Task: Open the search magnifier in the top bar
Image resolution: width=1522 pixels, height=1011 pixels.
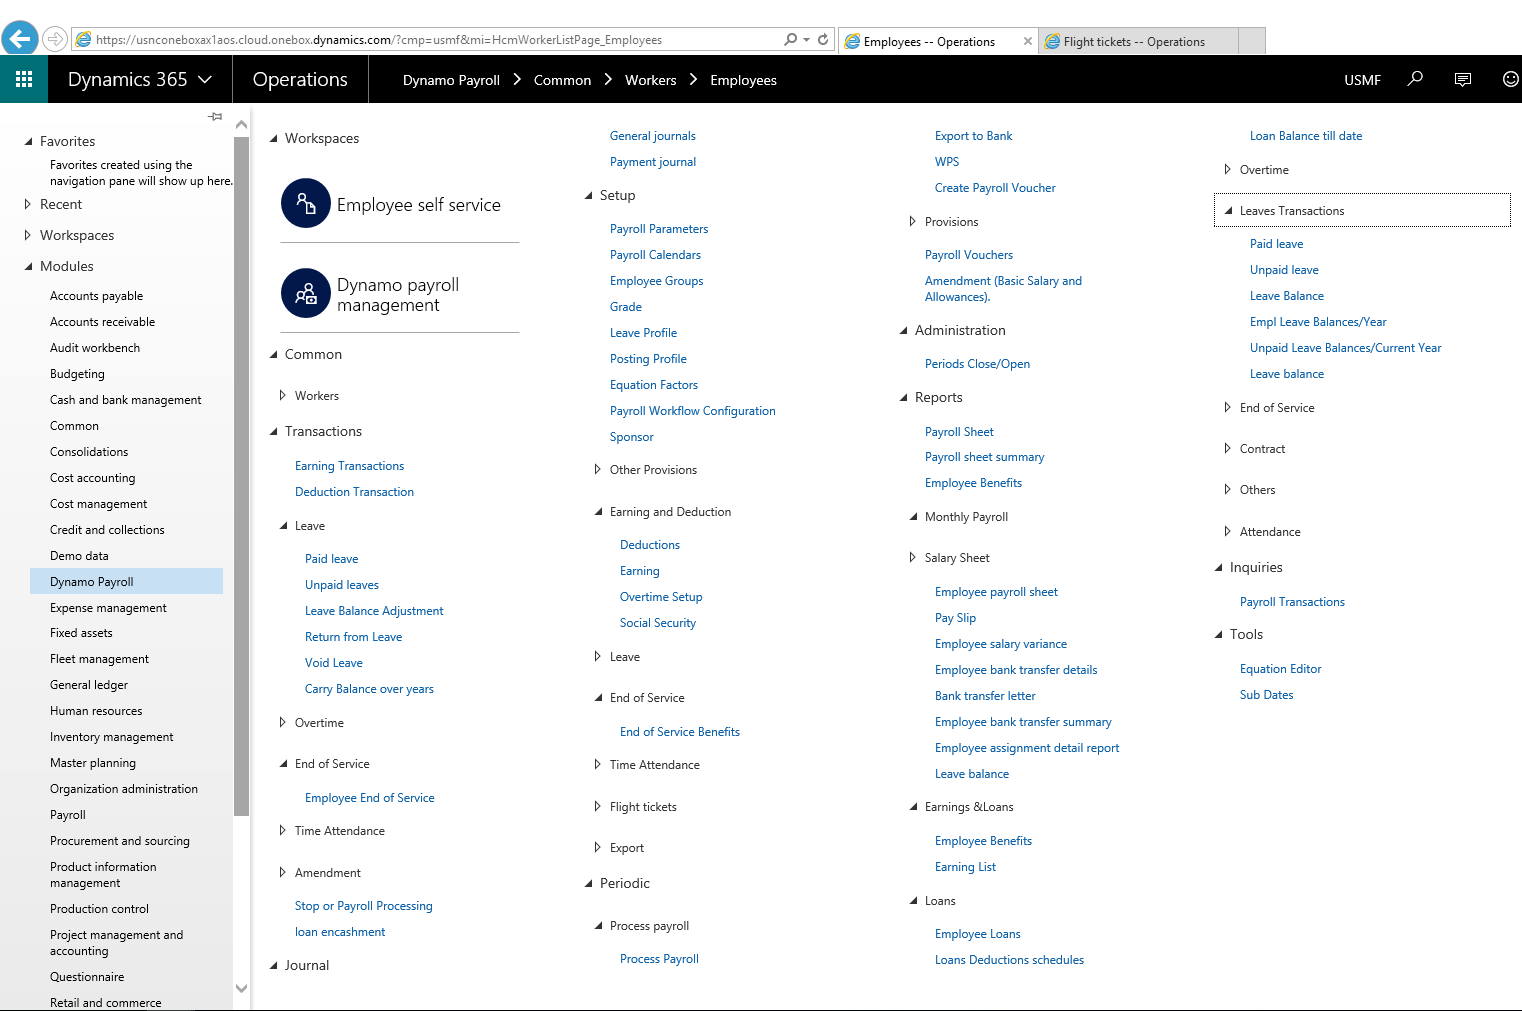Action: pyautogui.click(x=1415, y=79)
